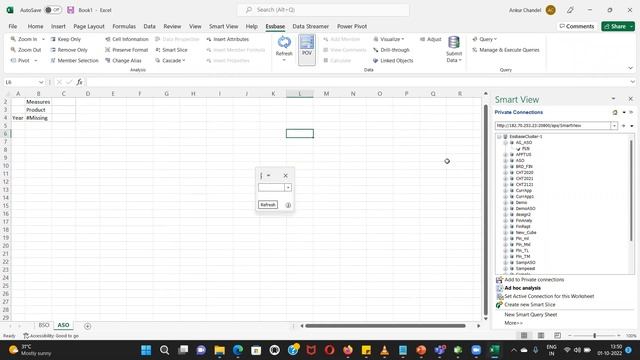Open the Smart View ribbon tab
This screenshot has width=640, height=360.
(x=223, y=26)
